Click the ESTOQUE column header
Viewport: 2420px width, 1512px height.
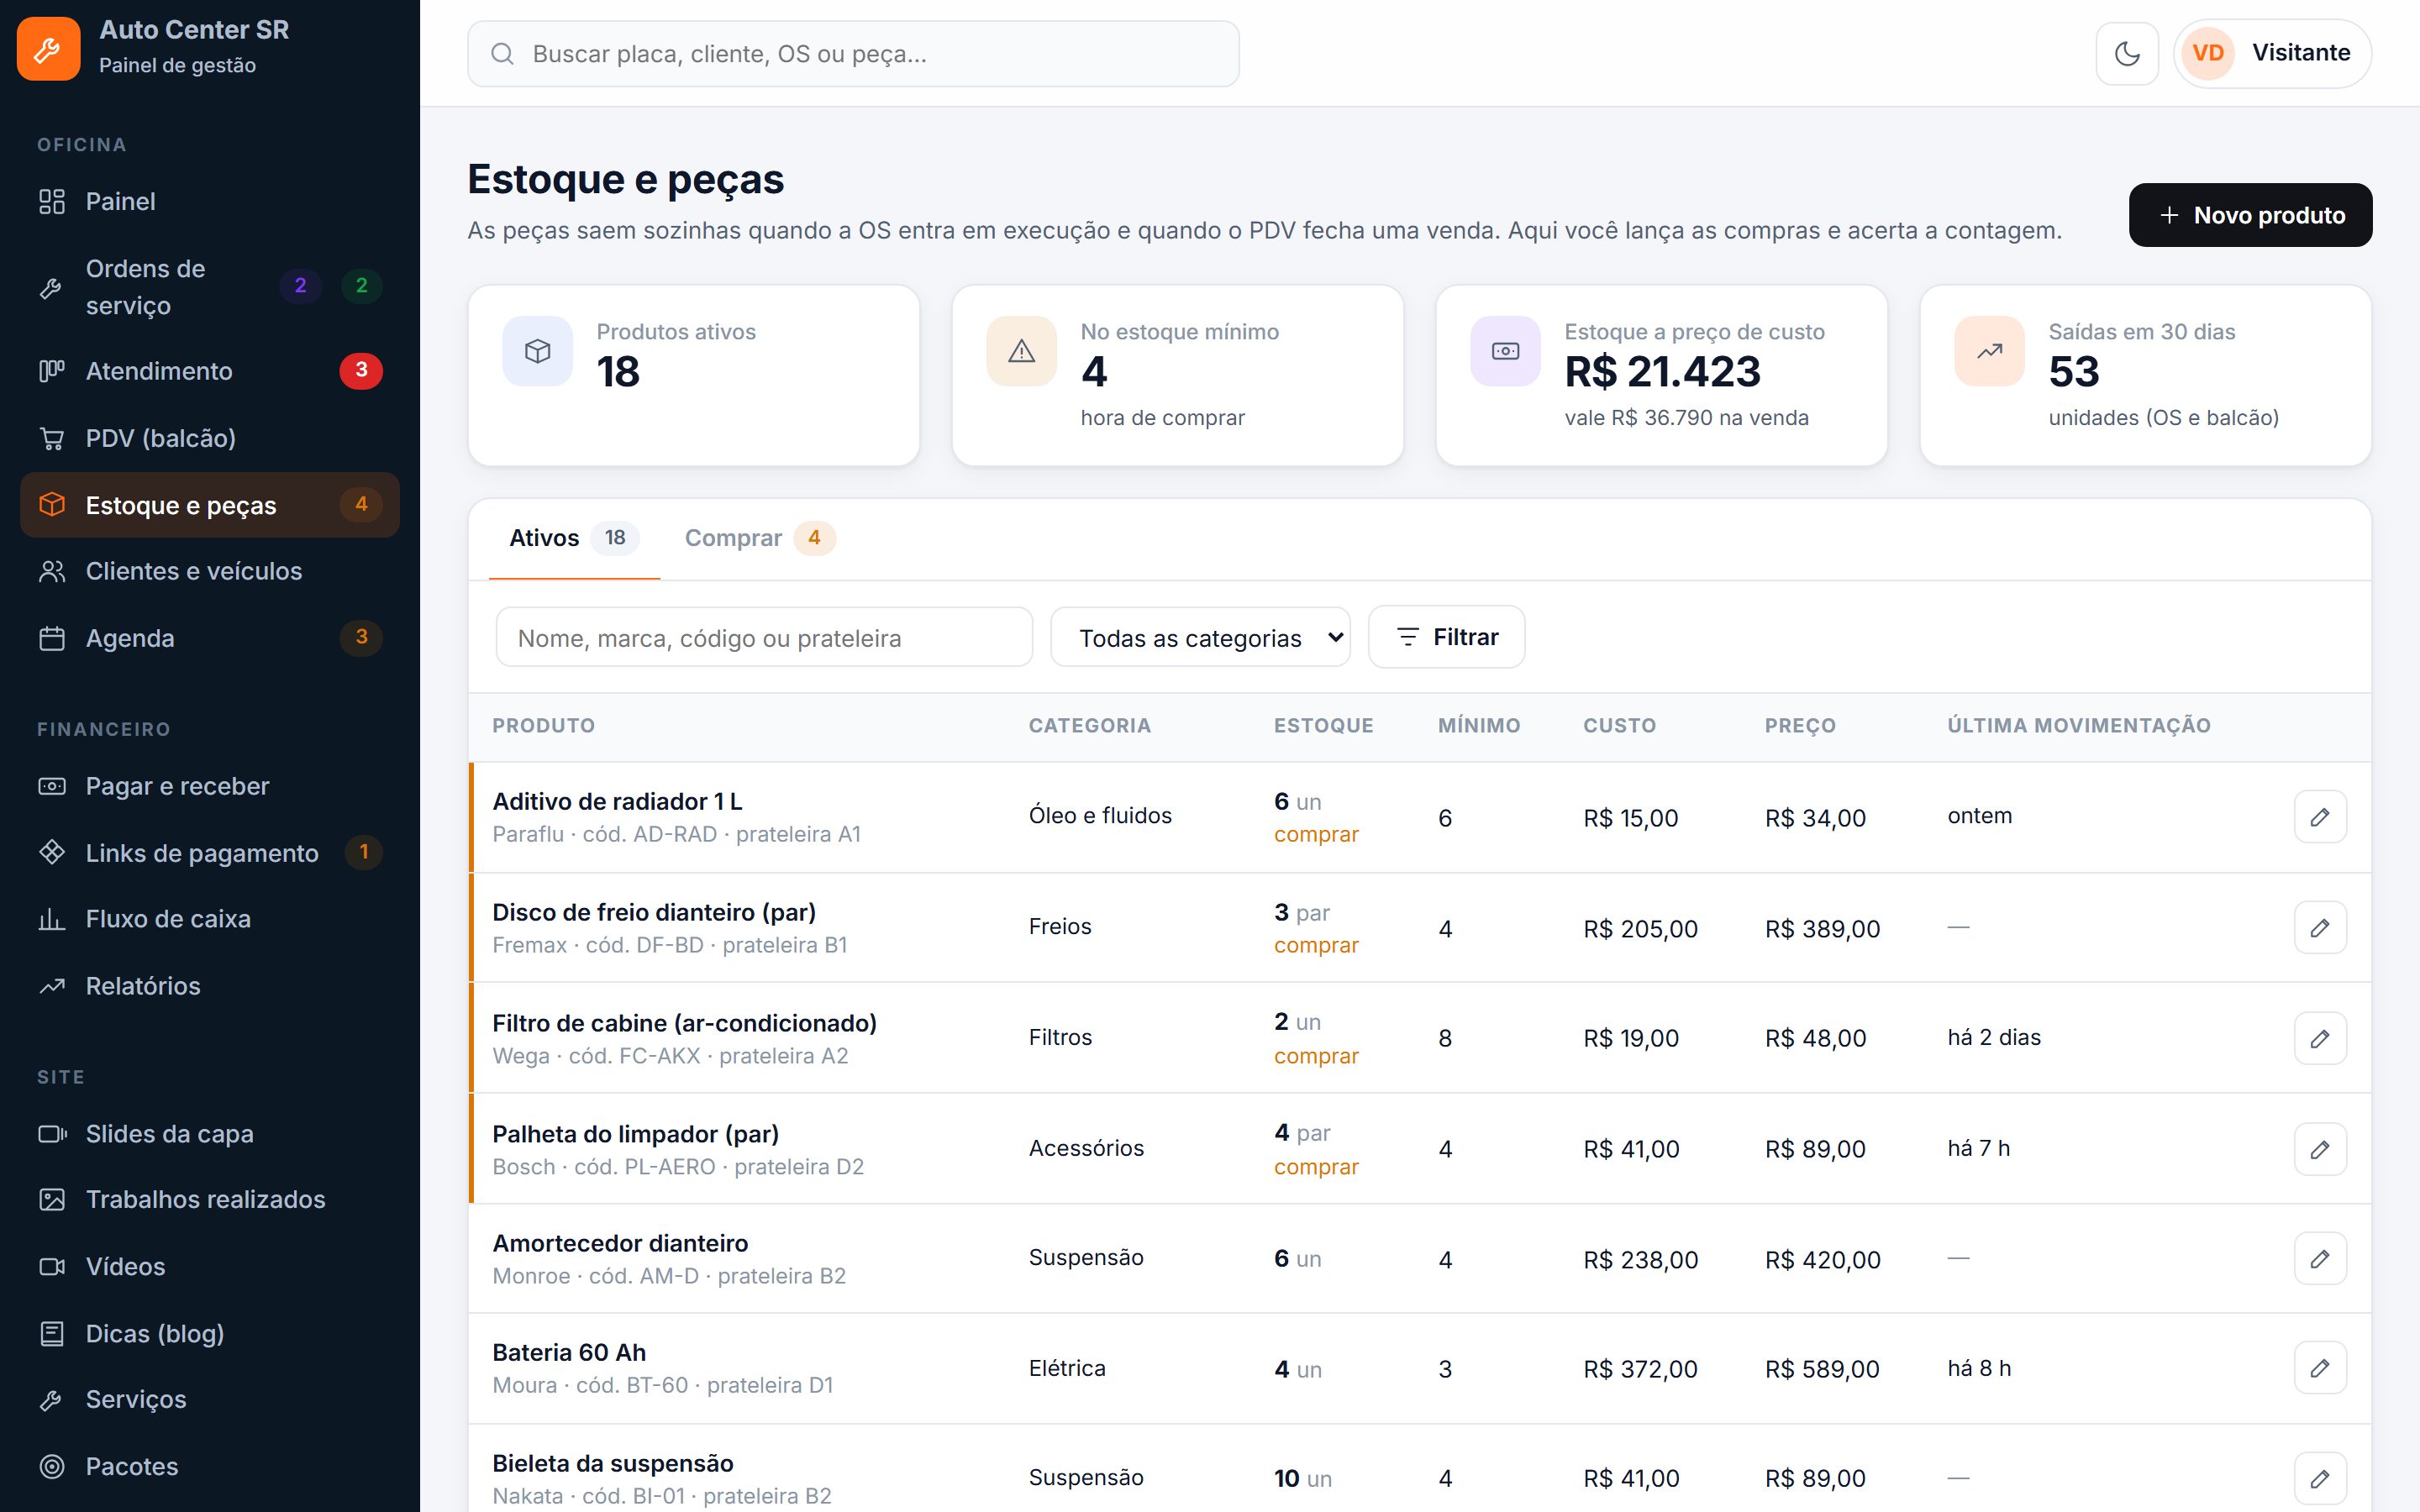(1323, 726)
